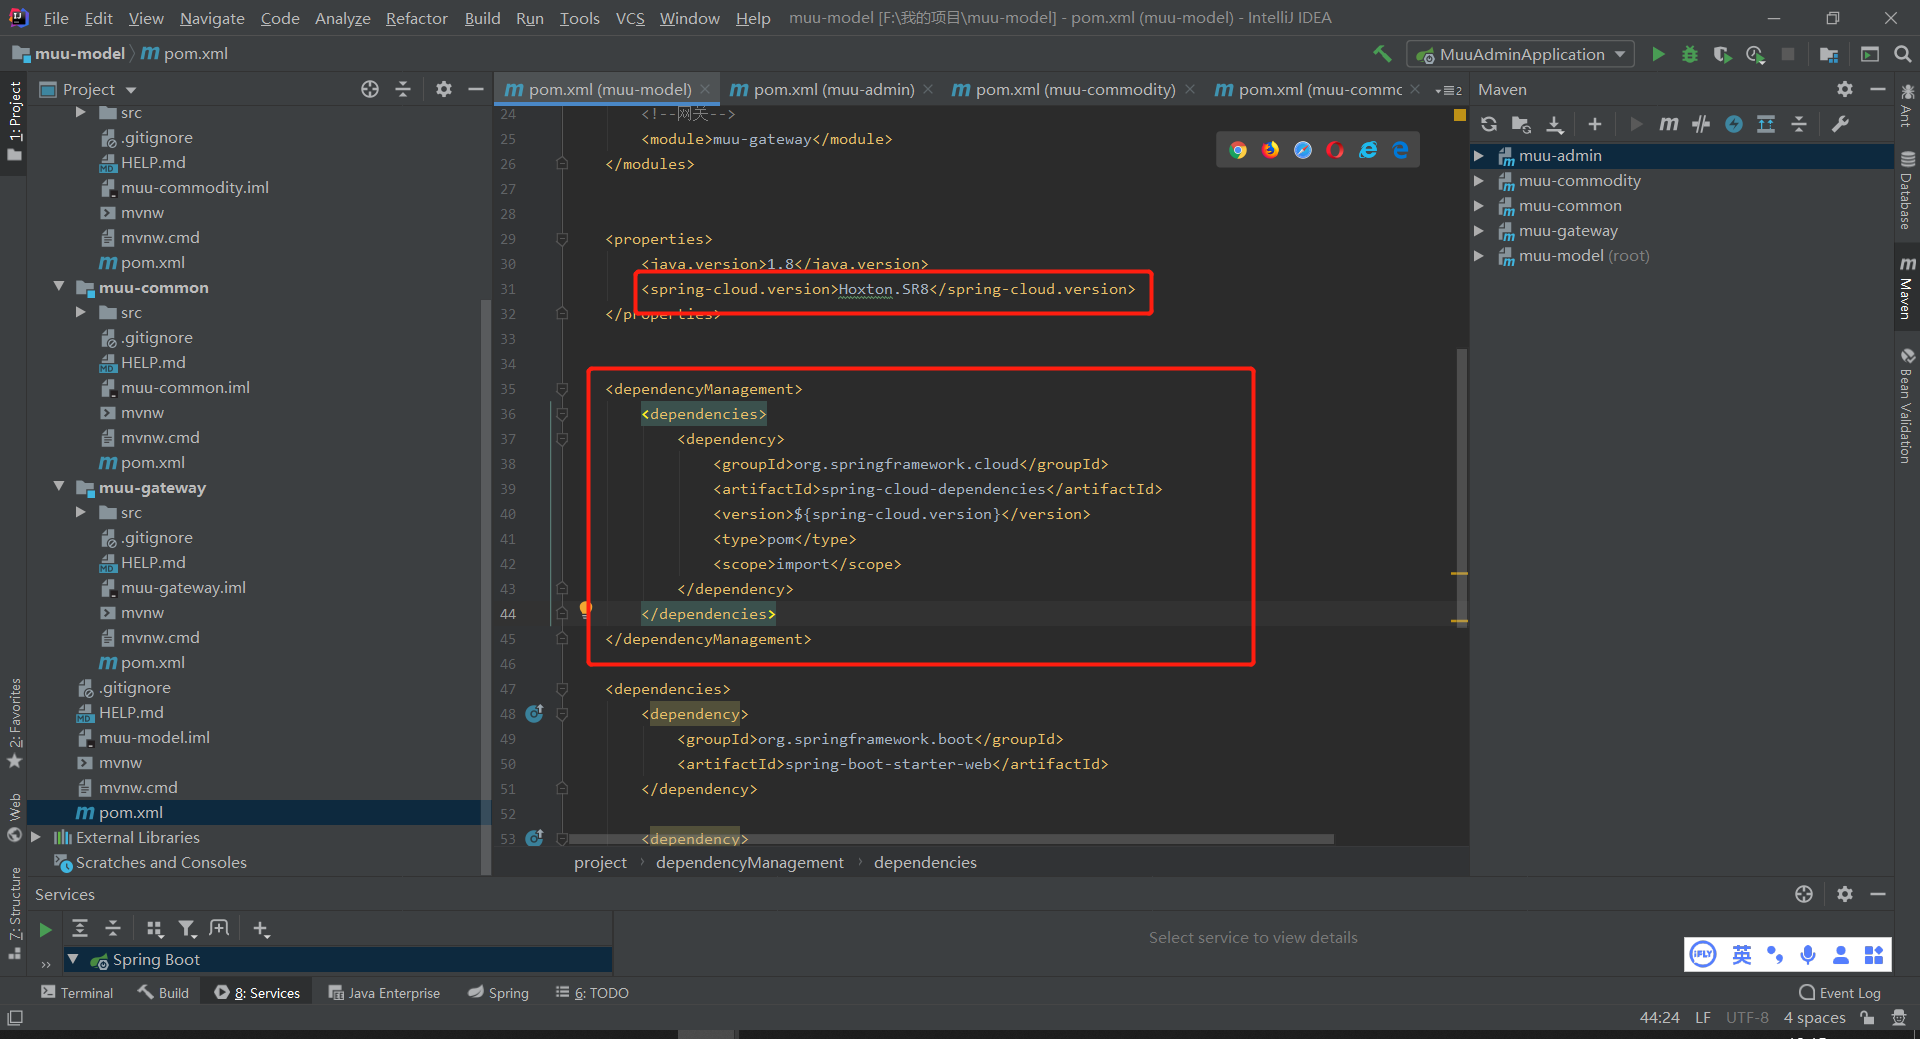Add Maven project with plus icon
Screen dimensions: 1920x1039
click(x=1595, y=124)
